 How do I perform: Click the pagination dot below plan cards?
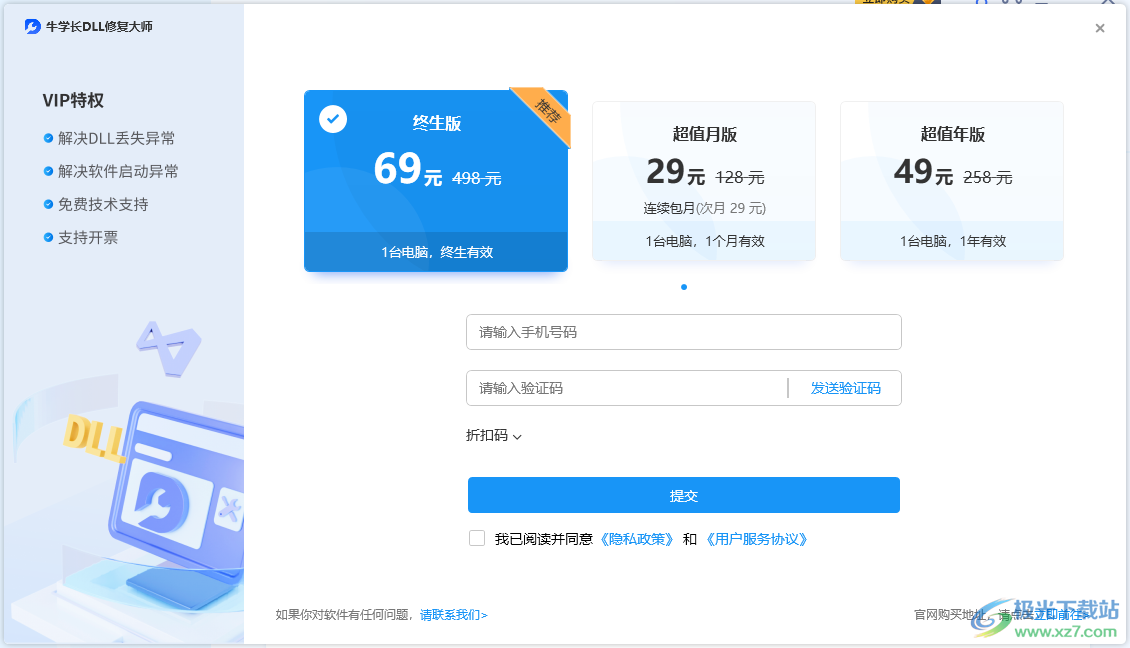click(683, 286)
